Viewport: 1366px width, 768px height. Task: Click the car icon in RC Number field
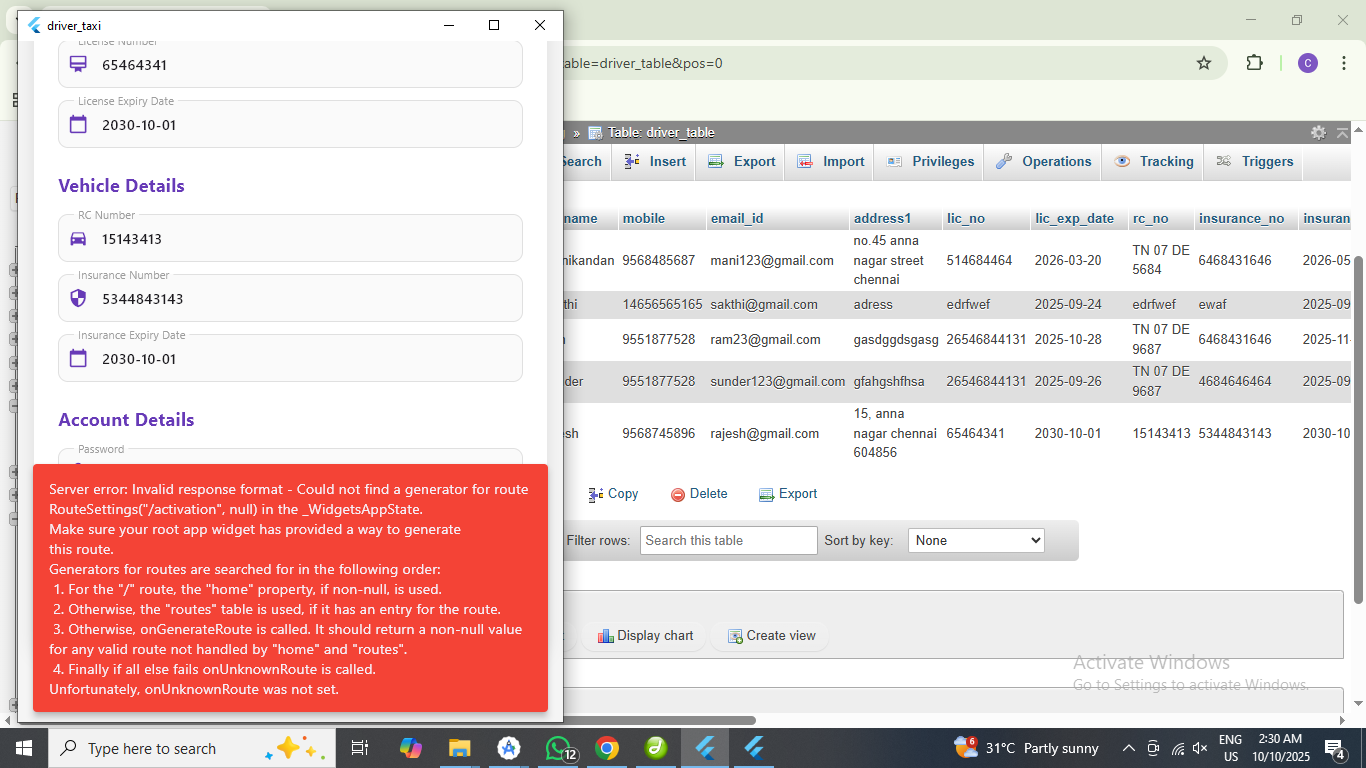point(78,239)
